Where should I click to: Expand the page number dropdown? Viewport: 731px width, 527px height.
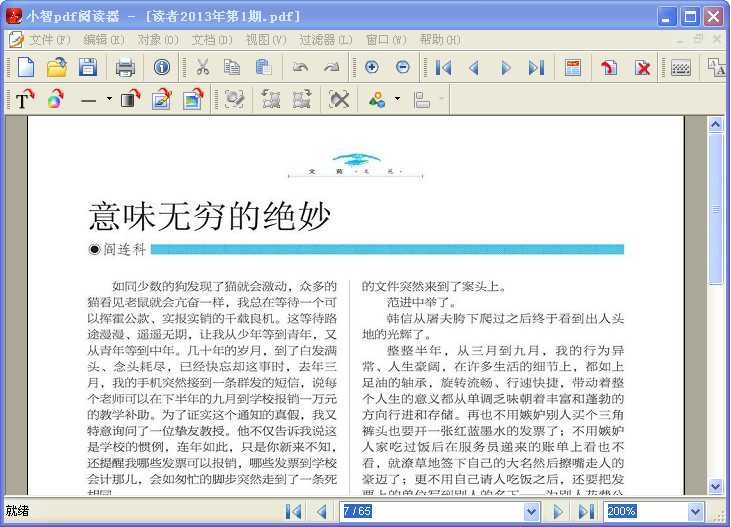[x=531, y=511]
